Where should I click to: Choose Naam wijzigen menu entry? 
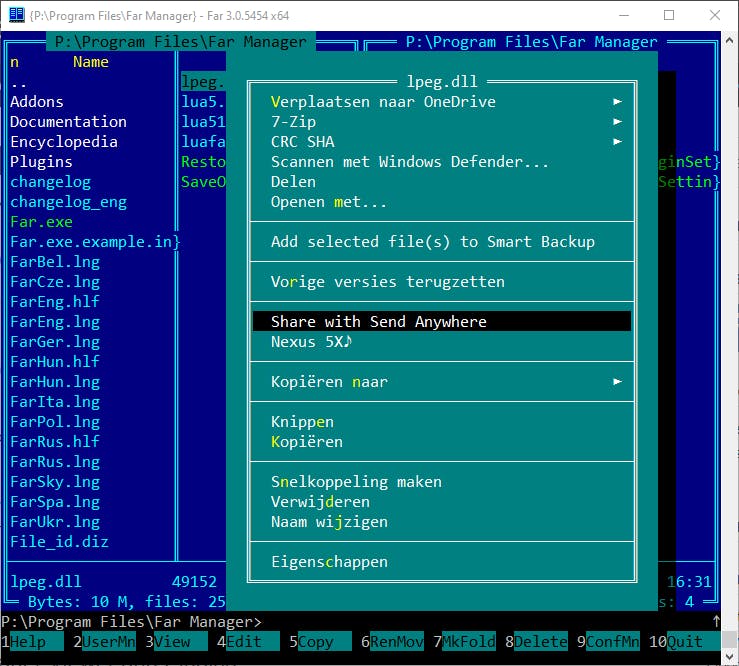(329, 521)
